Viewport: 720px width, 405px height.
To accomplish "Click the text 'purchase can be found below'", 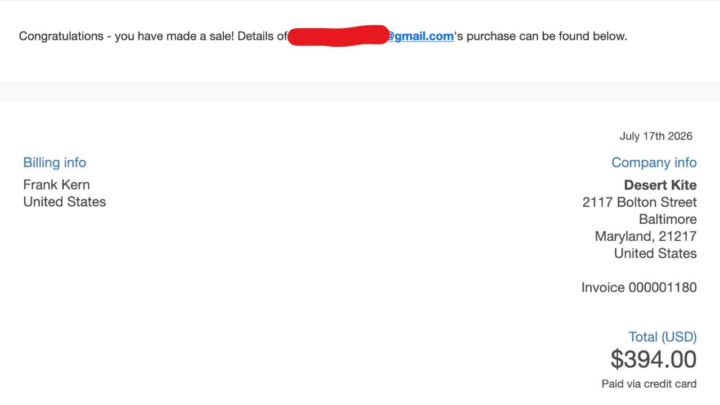I will tap(546, 36).
